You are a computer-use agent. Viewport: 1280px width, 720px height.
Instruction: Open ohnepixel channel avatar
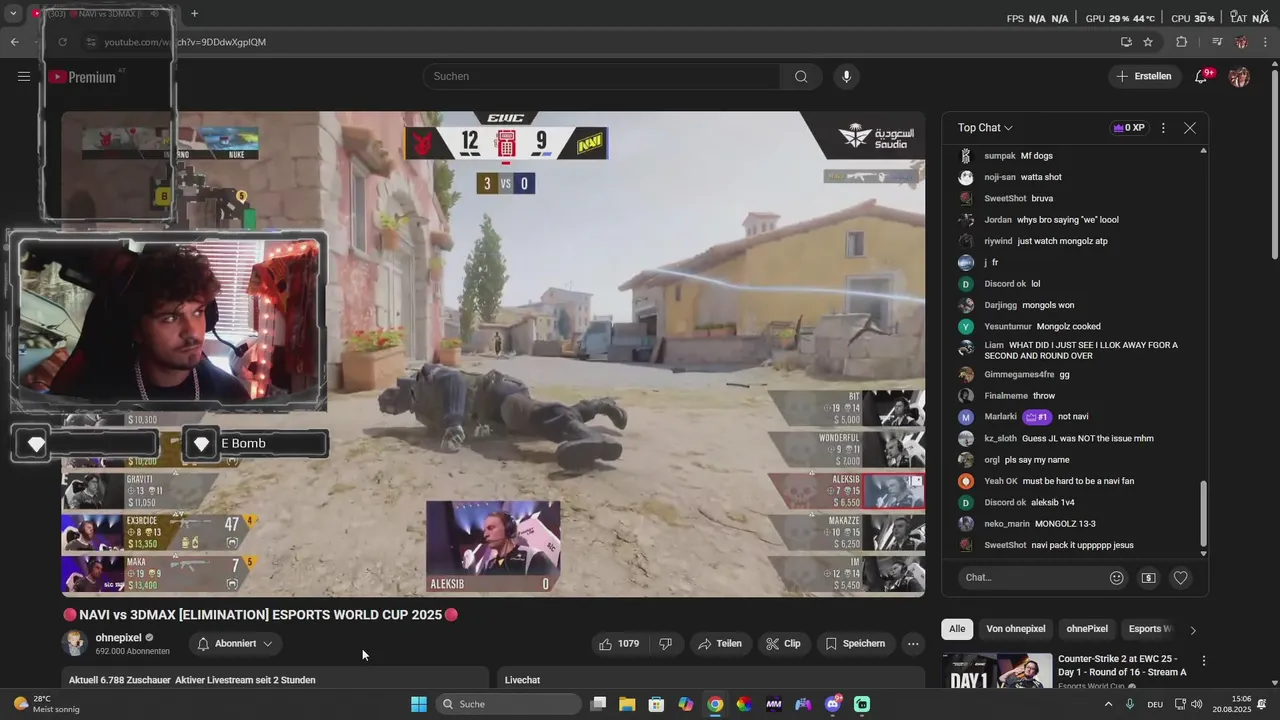tap(74, 644)
